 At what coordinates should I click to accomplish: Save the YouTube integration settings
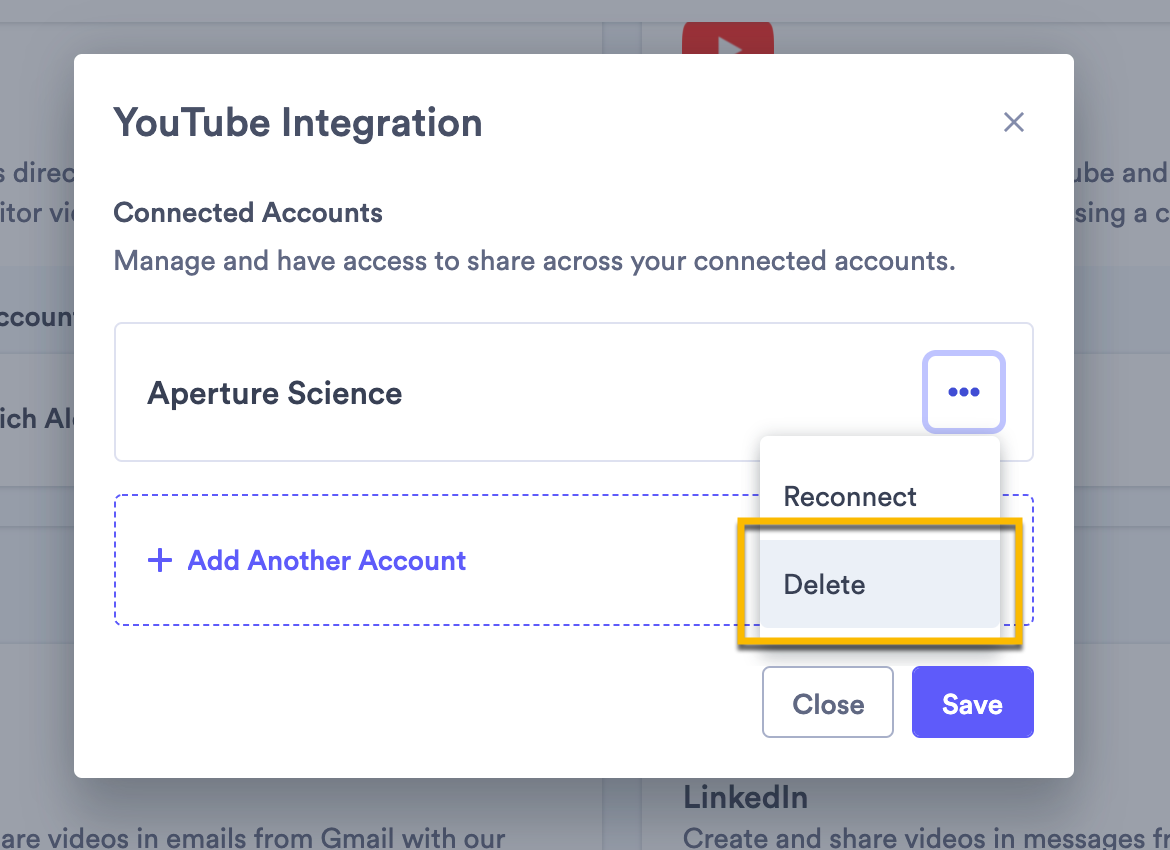tap(972, 702)
